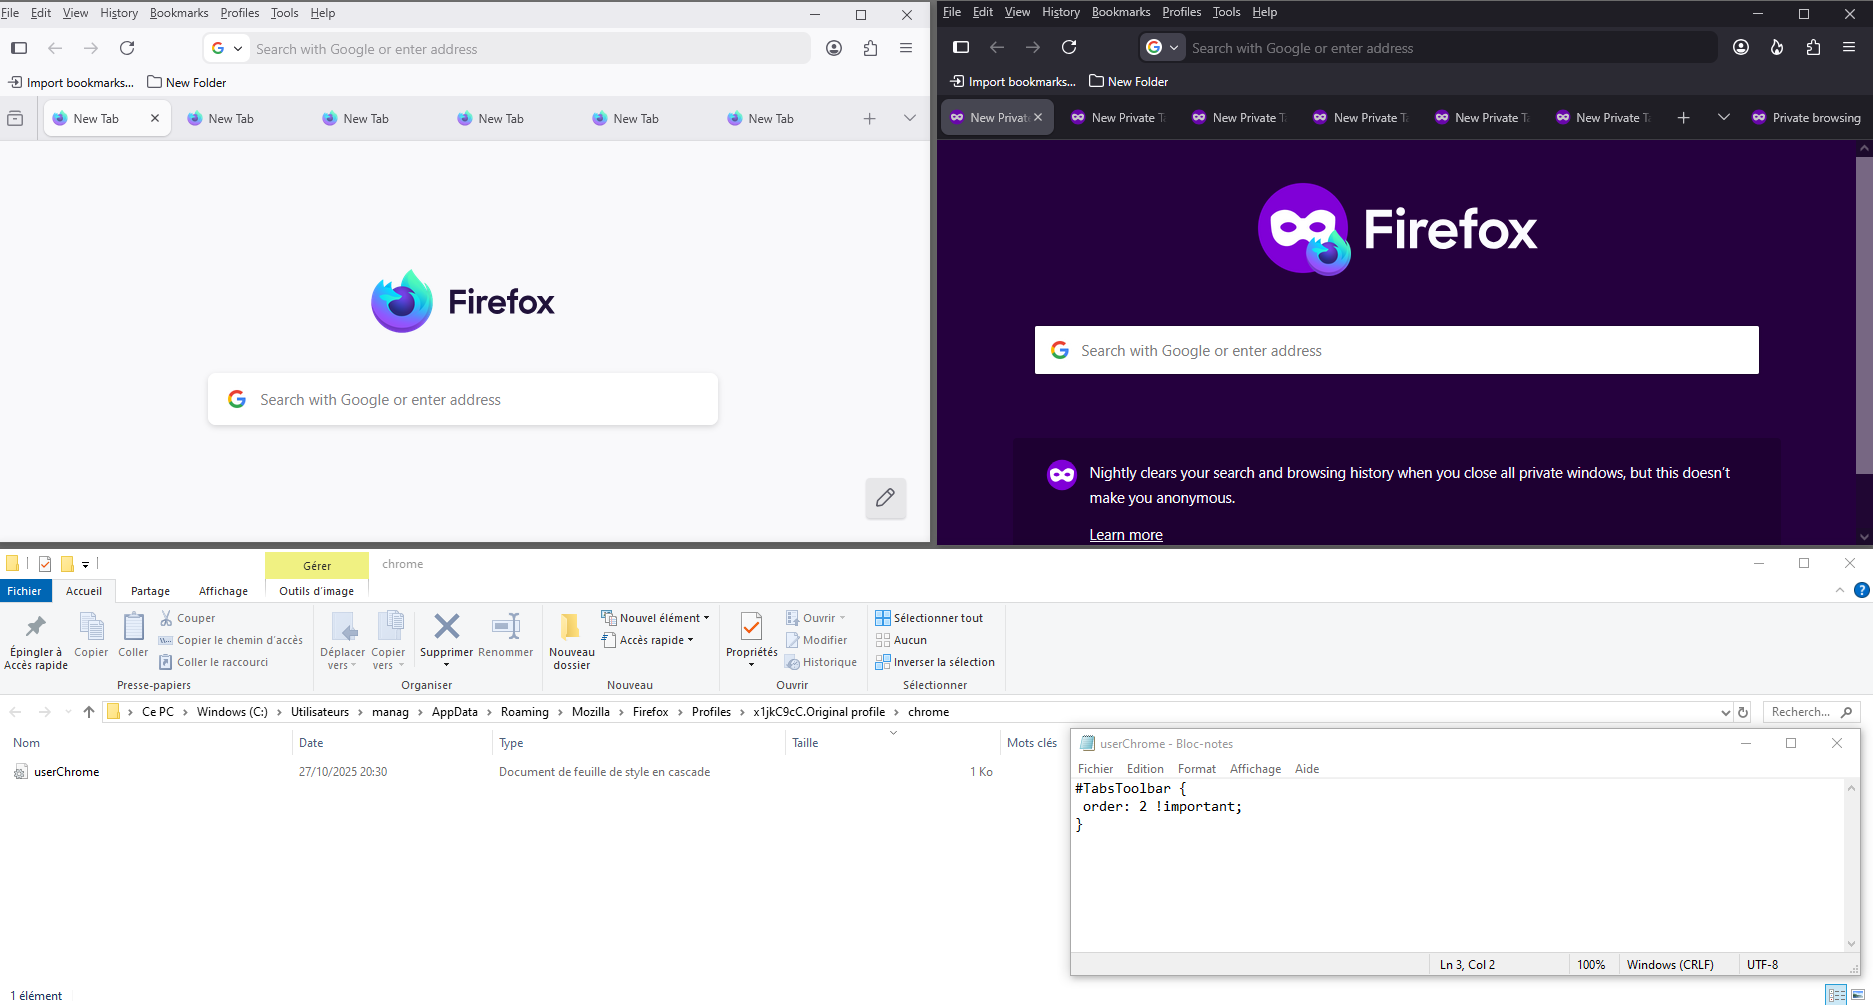Open the account icon in the private window
This screenshot has width=1873, height=1005.
point(1741,47)
